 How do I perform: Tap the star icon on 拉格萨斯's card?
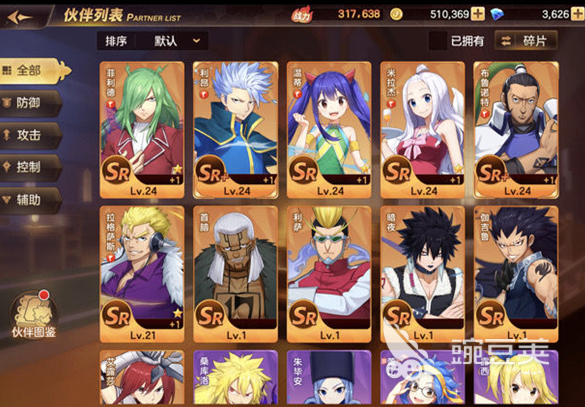tap(178, 313)
